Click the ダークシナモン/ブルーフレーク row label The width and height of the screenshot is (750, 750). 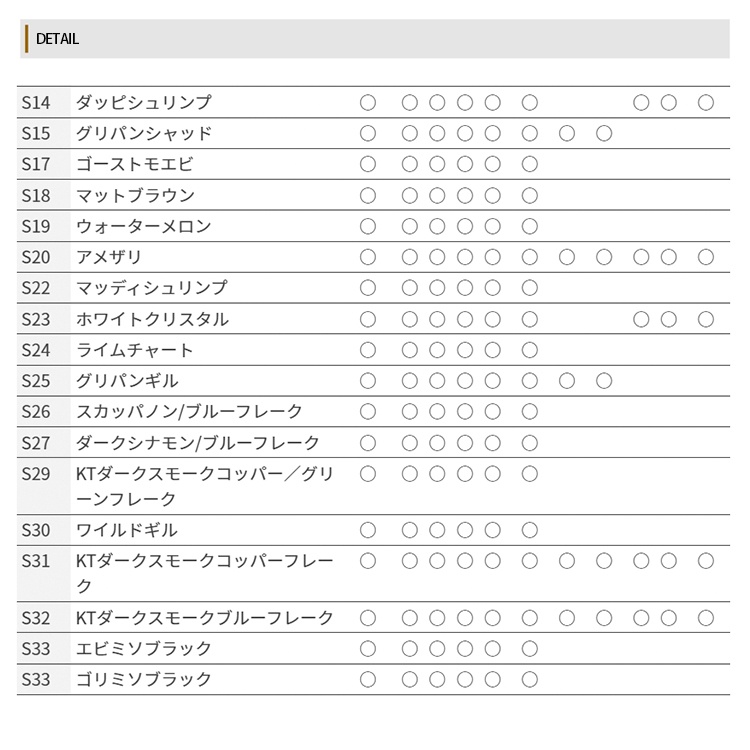[x=198, y=443]
